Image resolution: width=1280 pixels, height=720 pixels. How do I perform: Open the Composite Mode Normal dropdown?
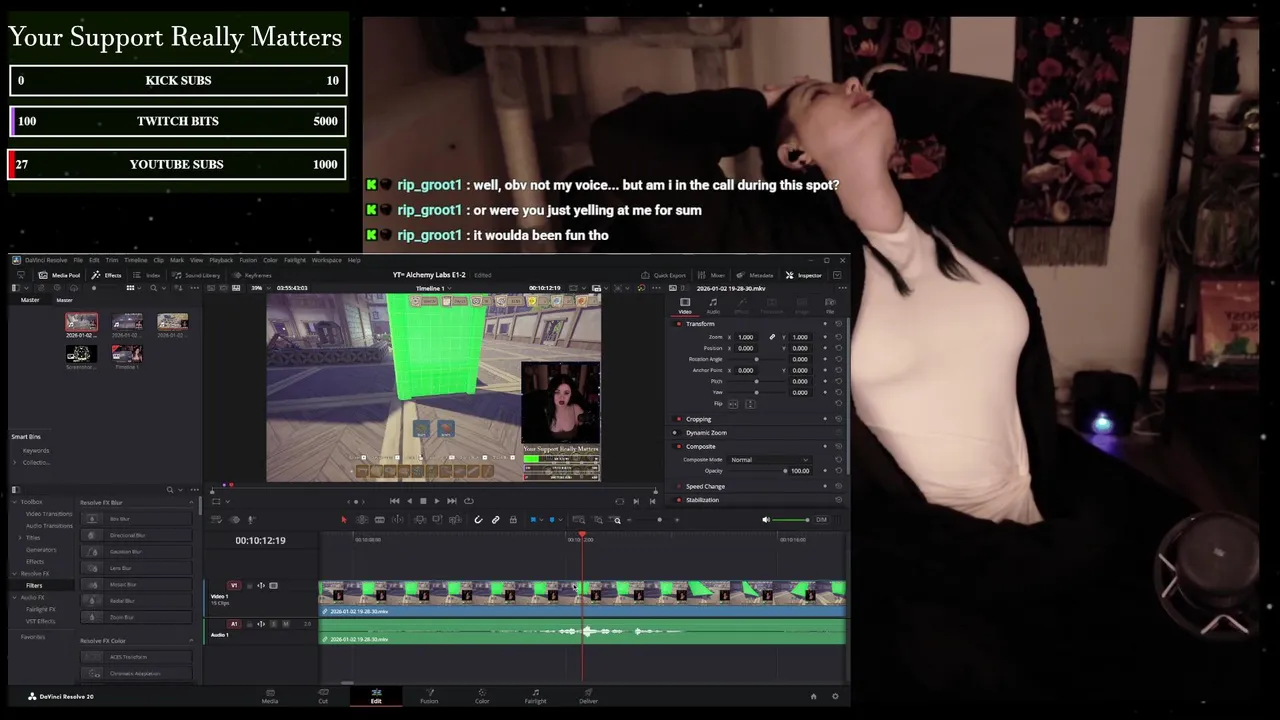[x=770, y=460]
